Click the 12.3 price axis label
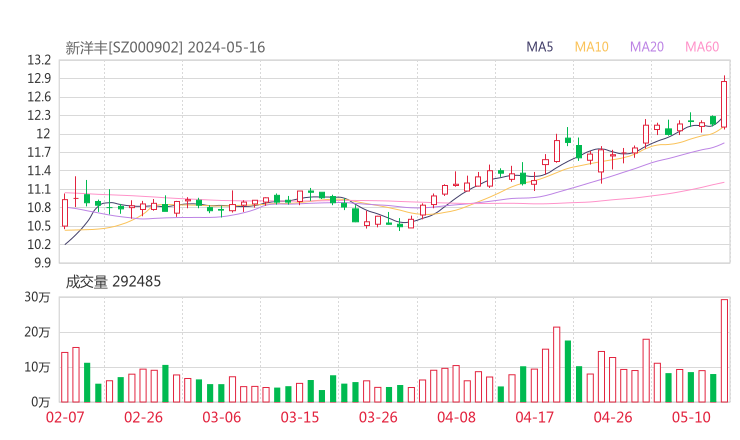 39,116
